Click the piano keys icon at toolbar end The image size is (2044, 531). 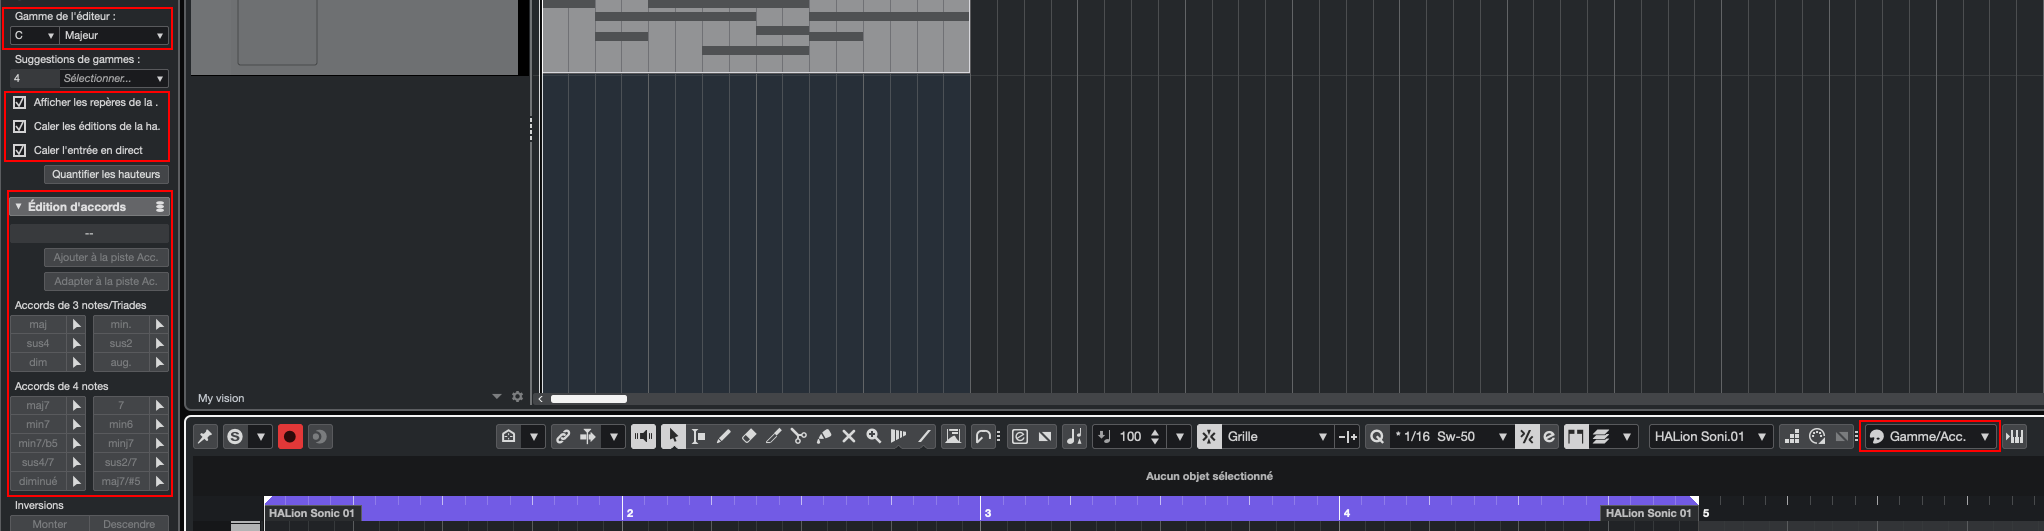[2015, 436]
